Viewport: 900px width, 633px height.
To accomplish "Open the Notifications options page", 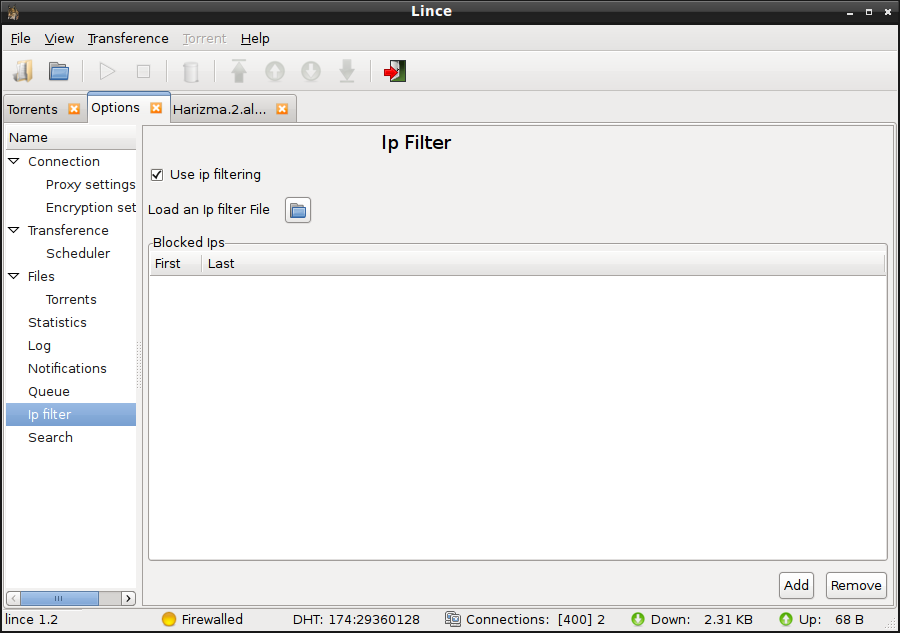I will 67,368.
